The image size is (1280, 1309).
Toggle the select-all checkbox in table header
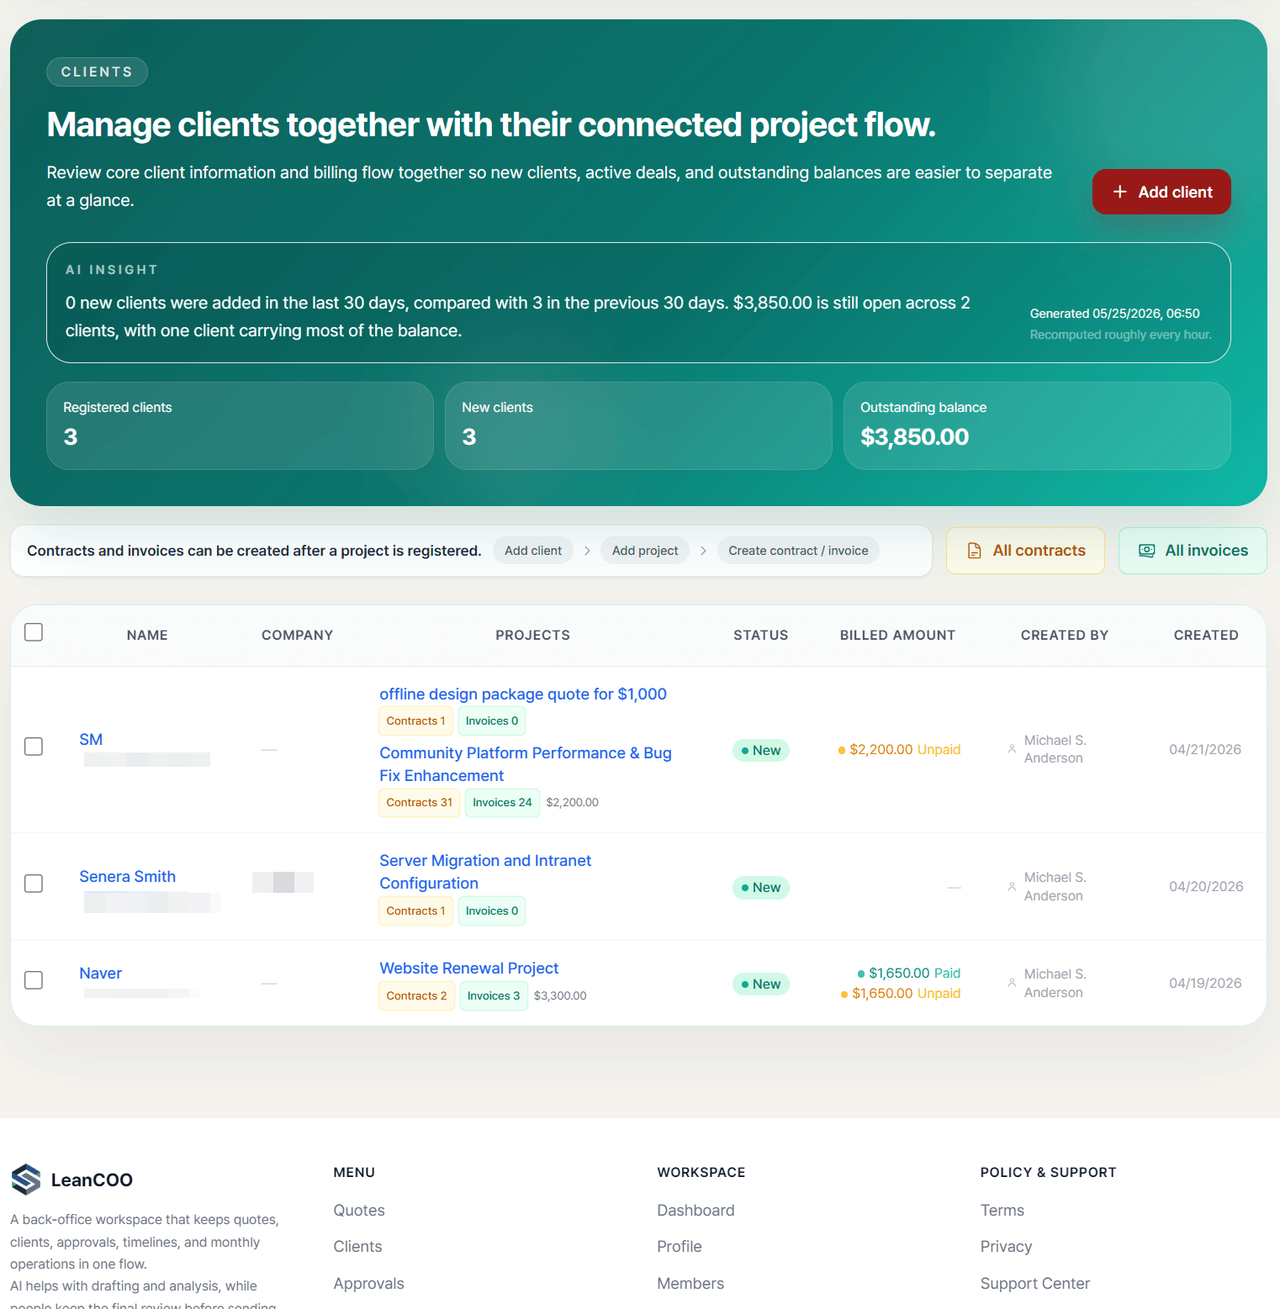[34, 632]
